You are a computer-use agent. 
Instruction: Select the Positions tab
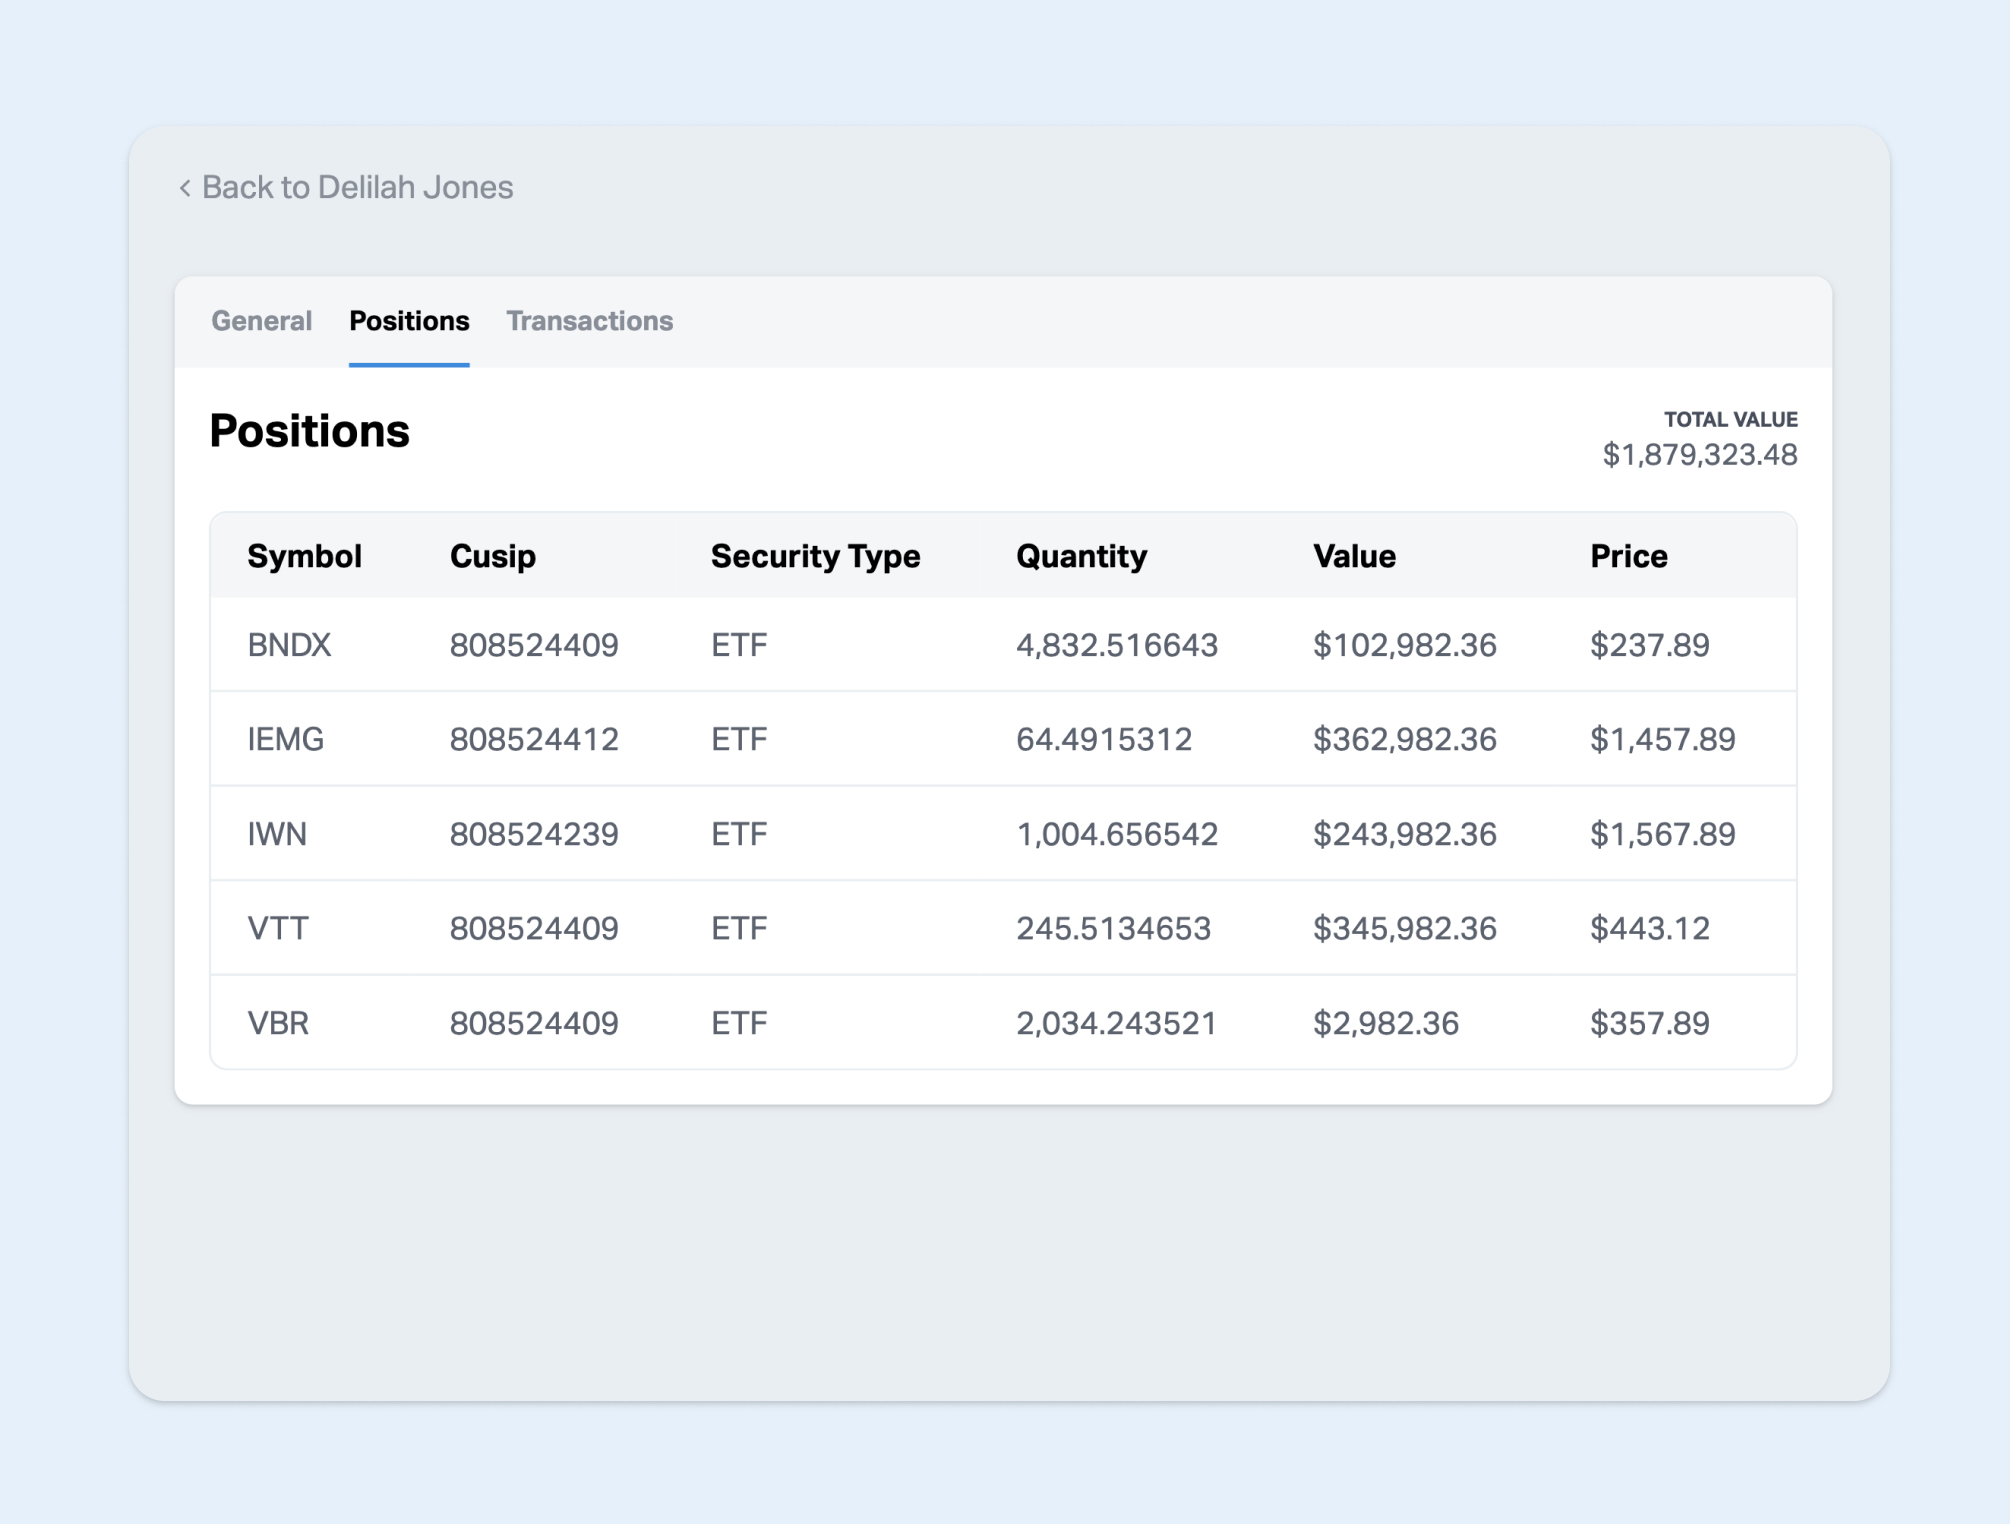(409, 321)
